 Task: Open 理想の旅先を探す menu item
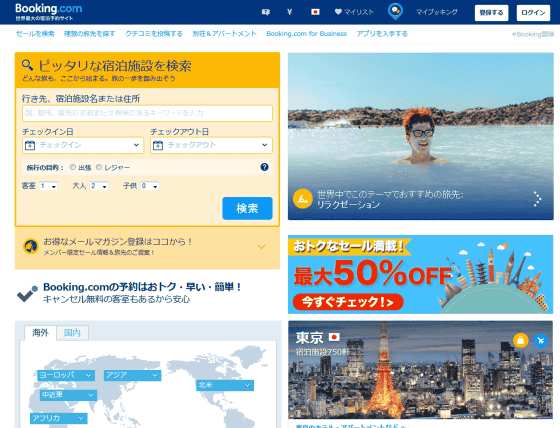point(90,34)
